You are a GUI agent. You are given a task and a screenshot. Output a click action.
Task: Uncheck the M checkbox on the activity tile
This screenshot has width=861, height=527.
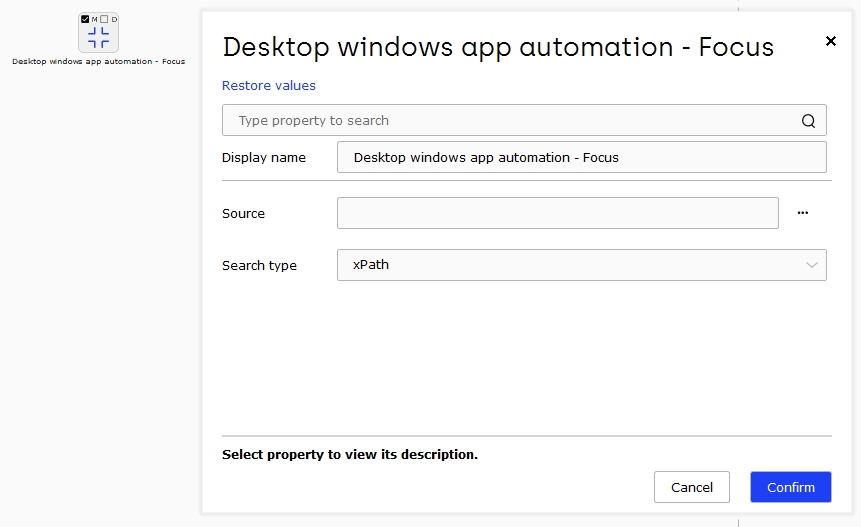85,19
